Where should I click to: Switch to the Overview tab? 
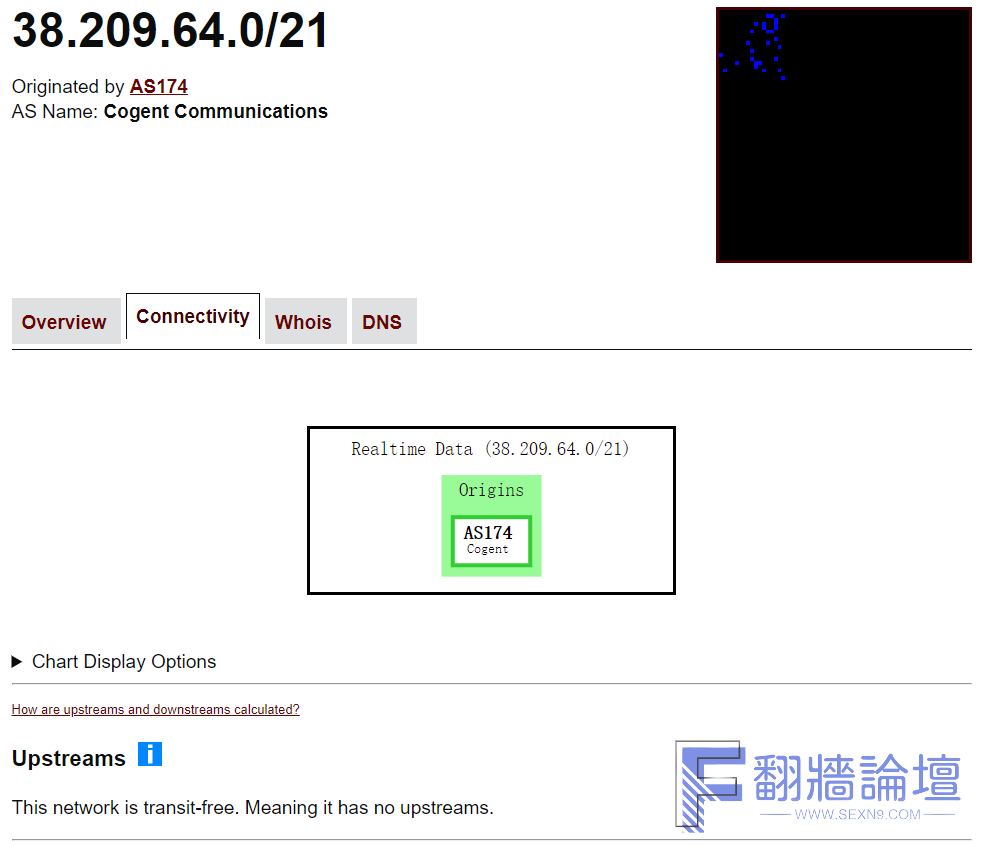tap(66, 321)
